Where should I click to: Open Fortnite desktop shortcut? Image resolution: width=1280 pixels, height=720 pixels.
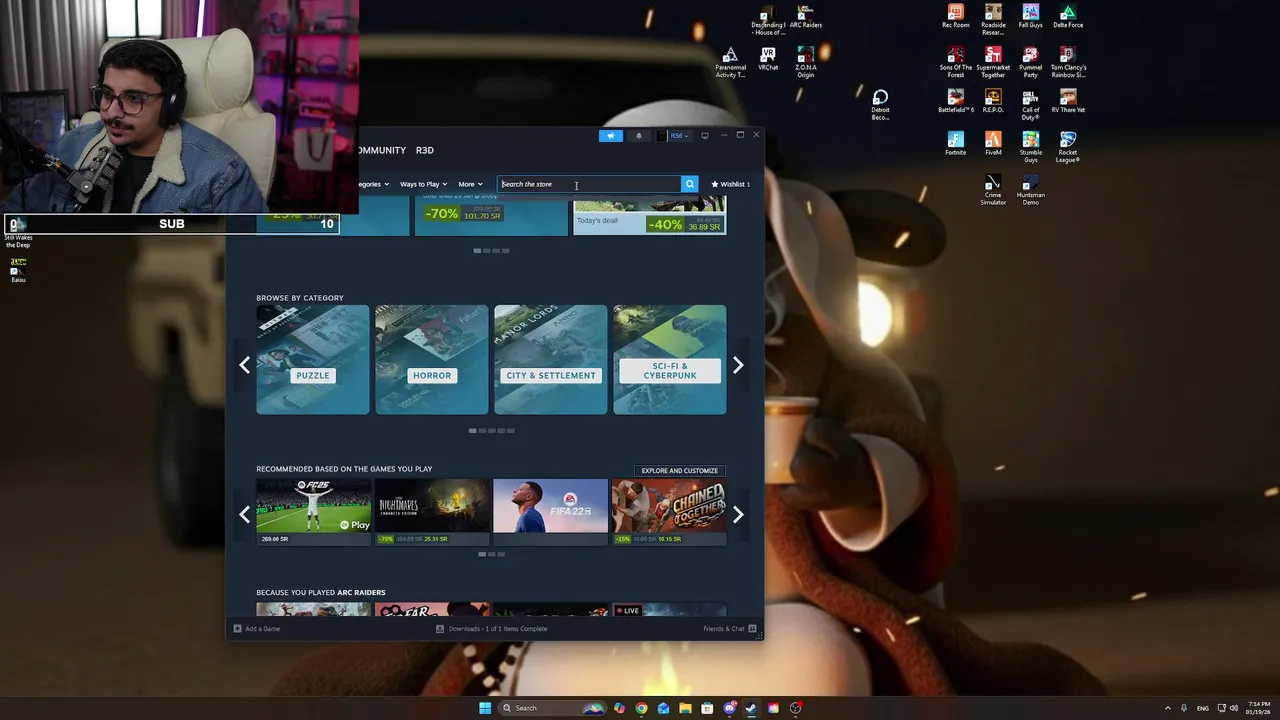click(x=956, y=144)
